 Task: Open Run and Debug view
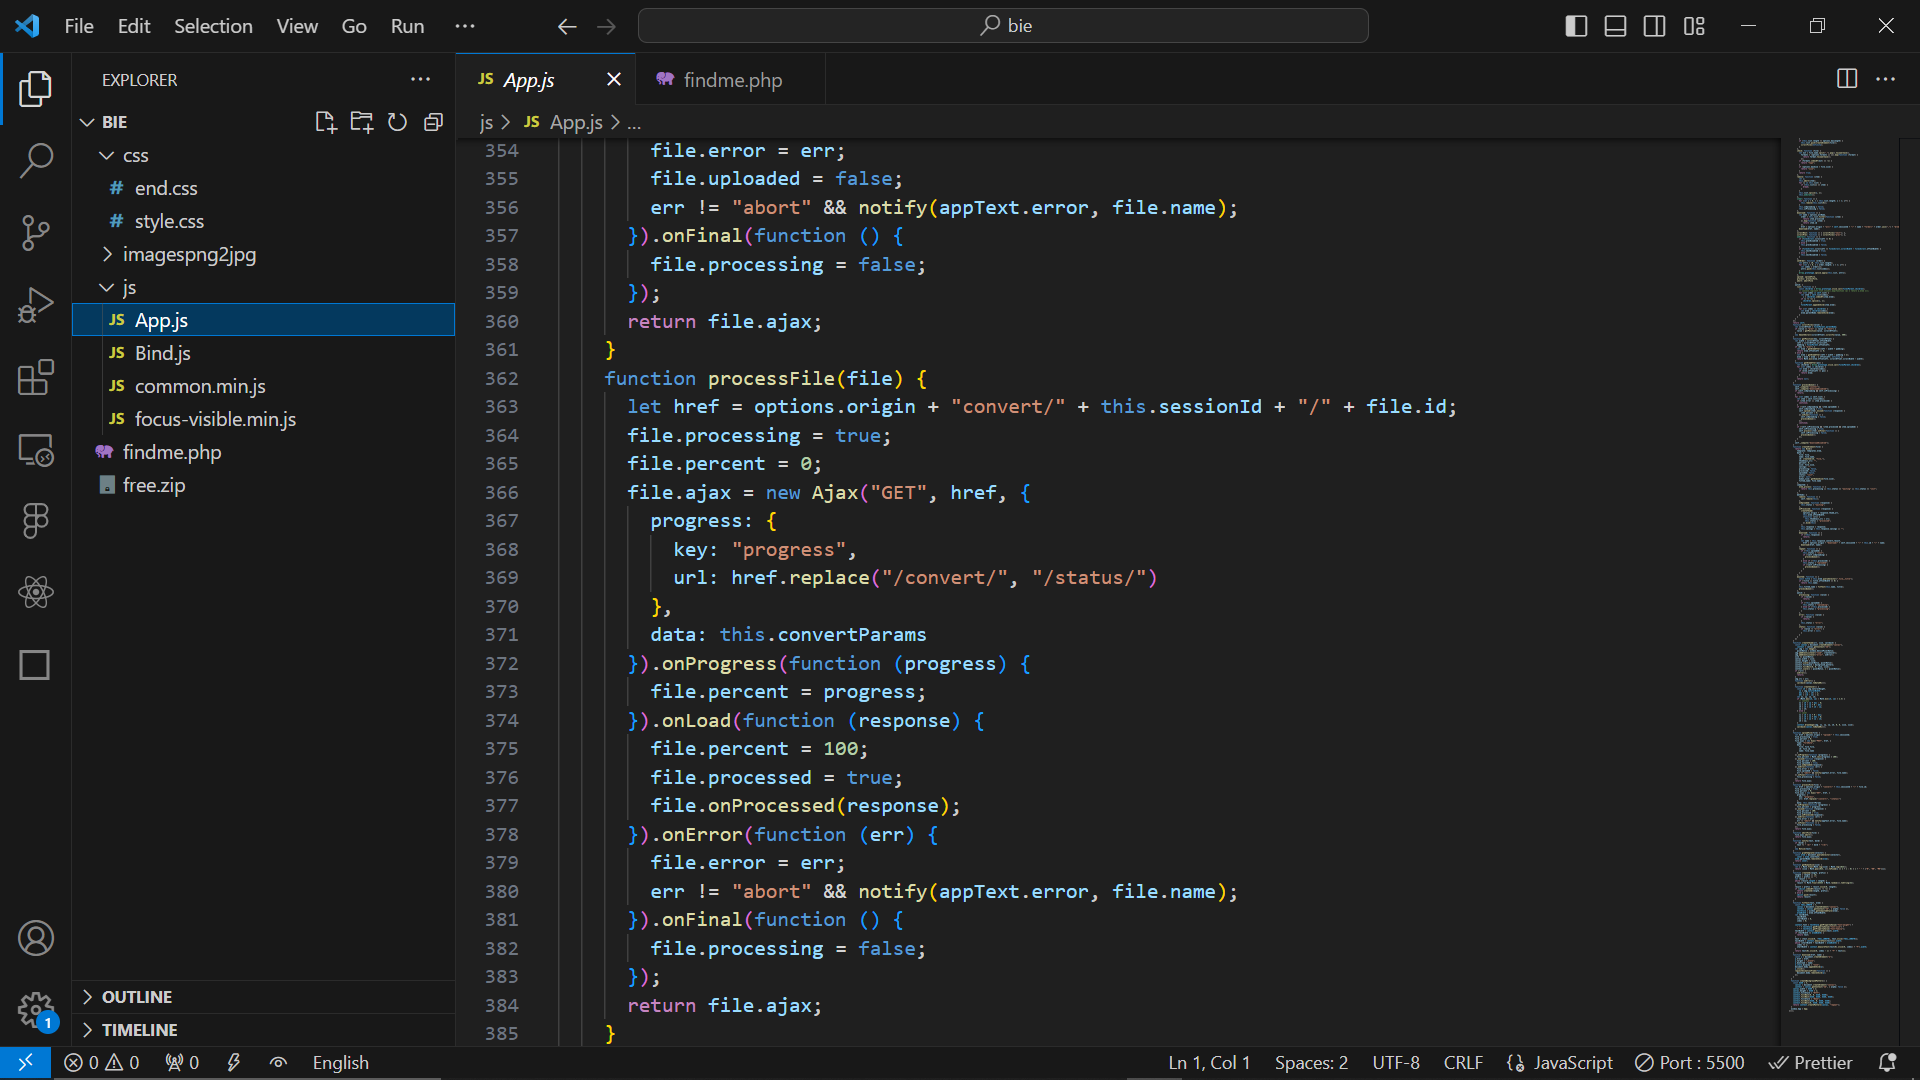(36, 305)
